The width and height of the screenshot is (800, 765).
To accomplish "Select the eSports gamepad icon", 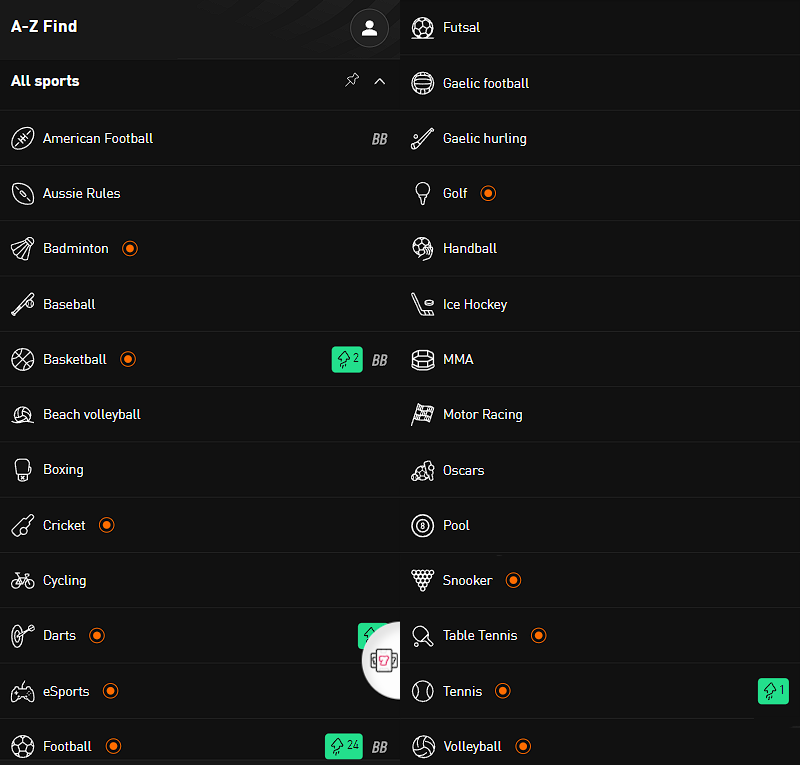I will tap(22, 692).
